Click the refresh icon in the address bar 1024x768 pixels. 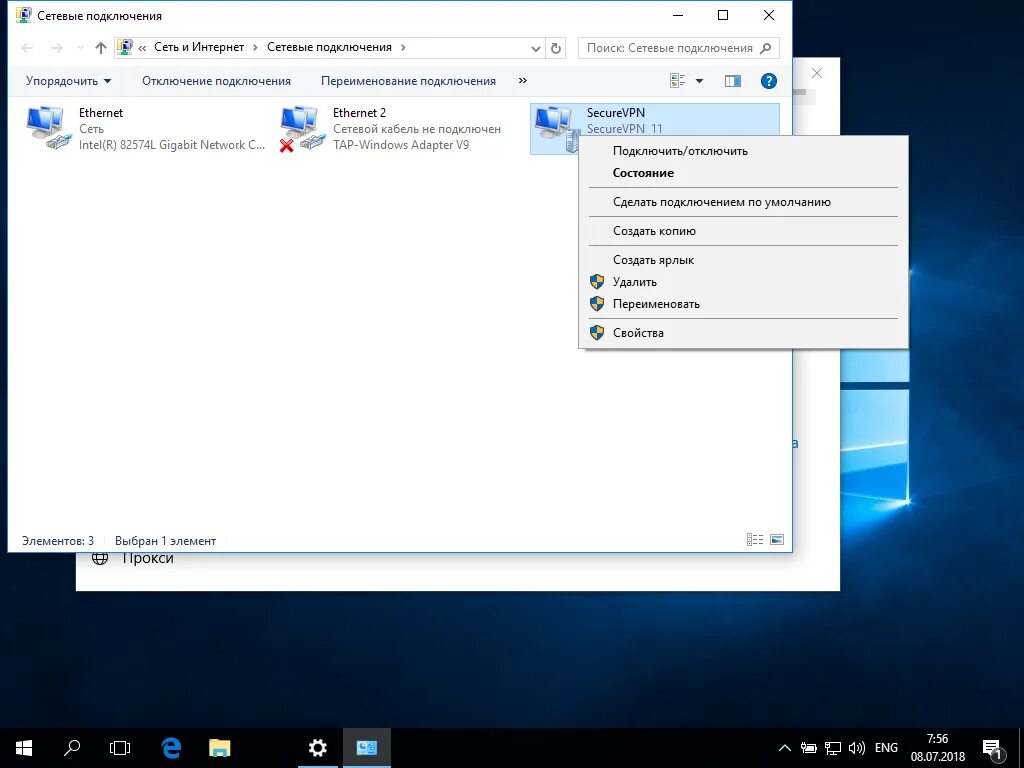tap(557, 47)
